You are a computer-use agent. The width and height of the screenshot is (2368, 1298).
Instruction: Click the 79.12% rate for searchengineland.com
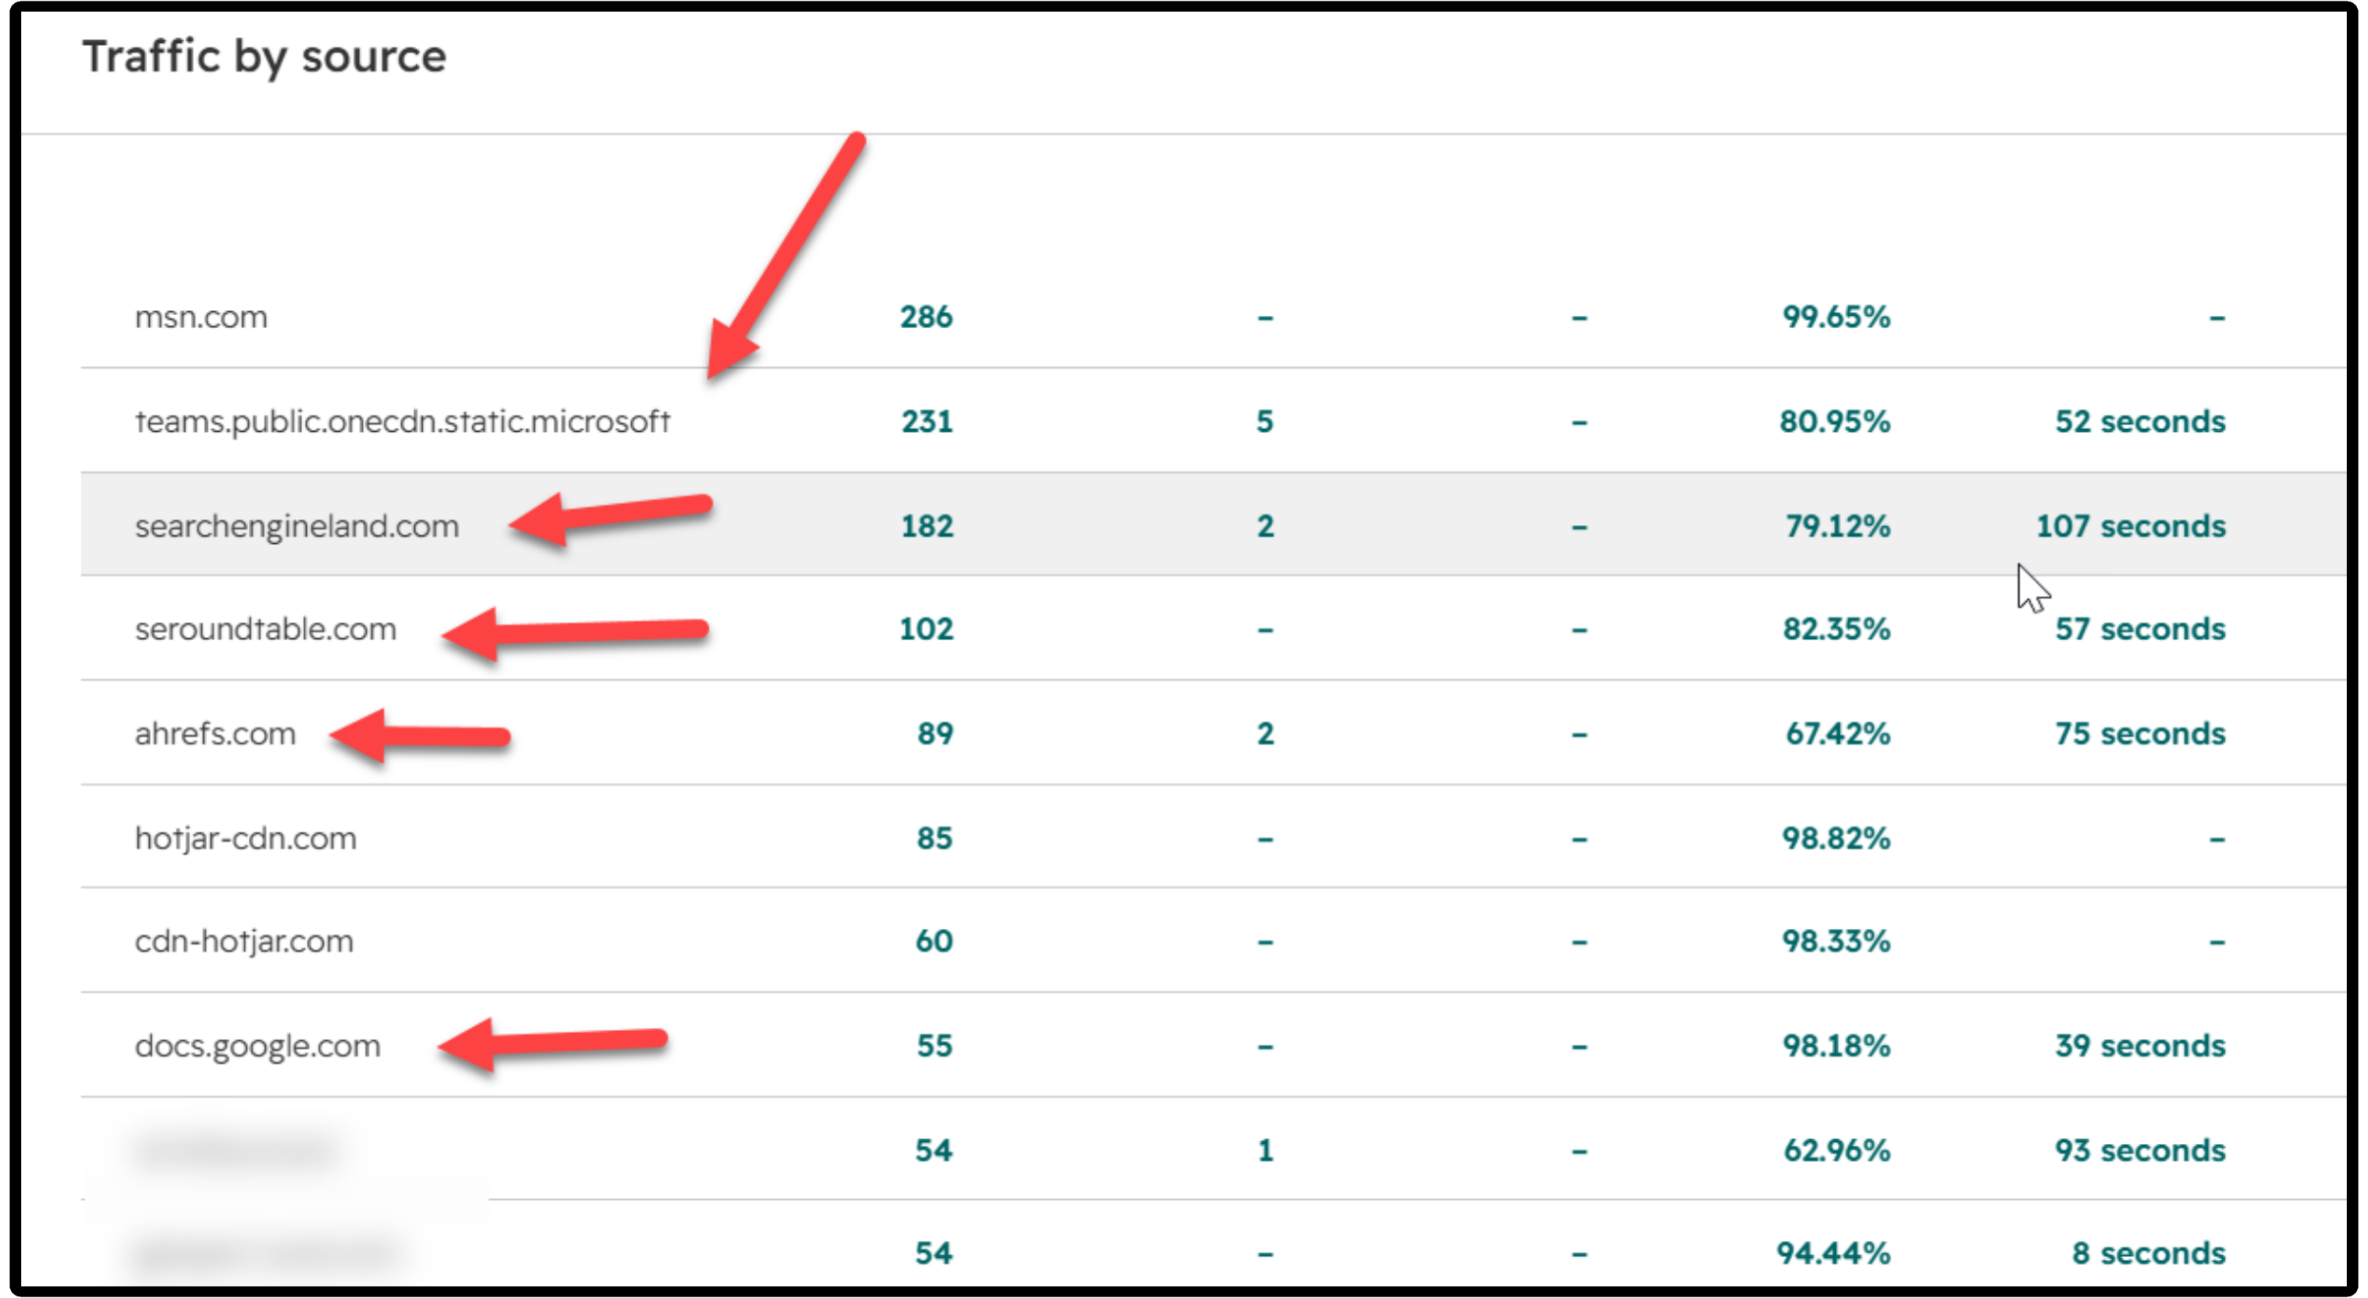pyautogui.click(x=1838, y=526)
